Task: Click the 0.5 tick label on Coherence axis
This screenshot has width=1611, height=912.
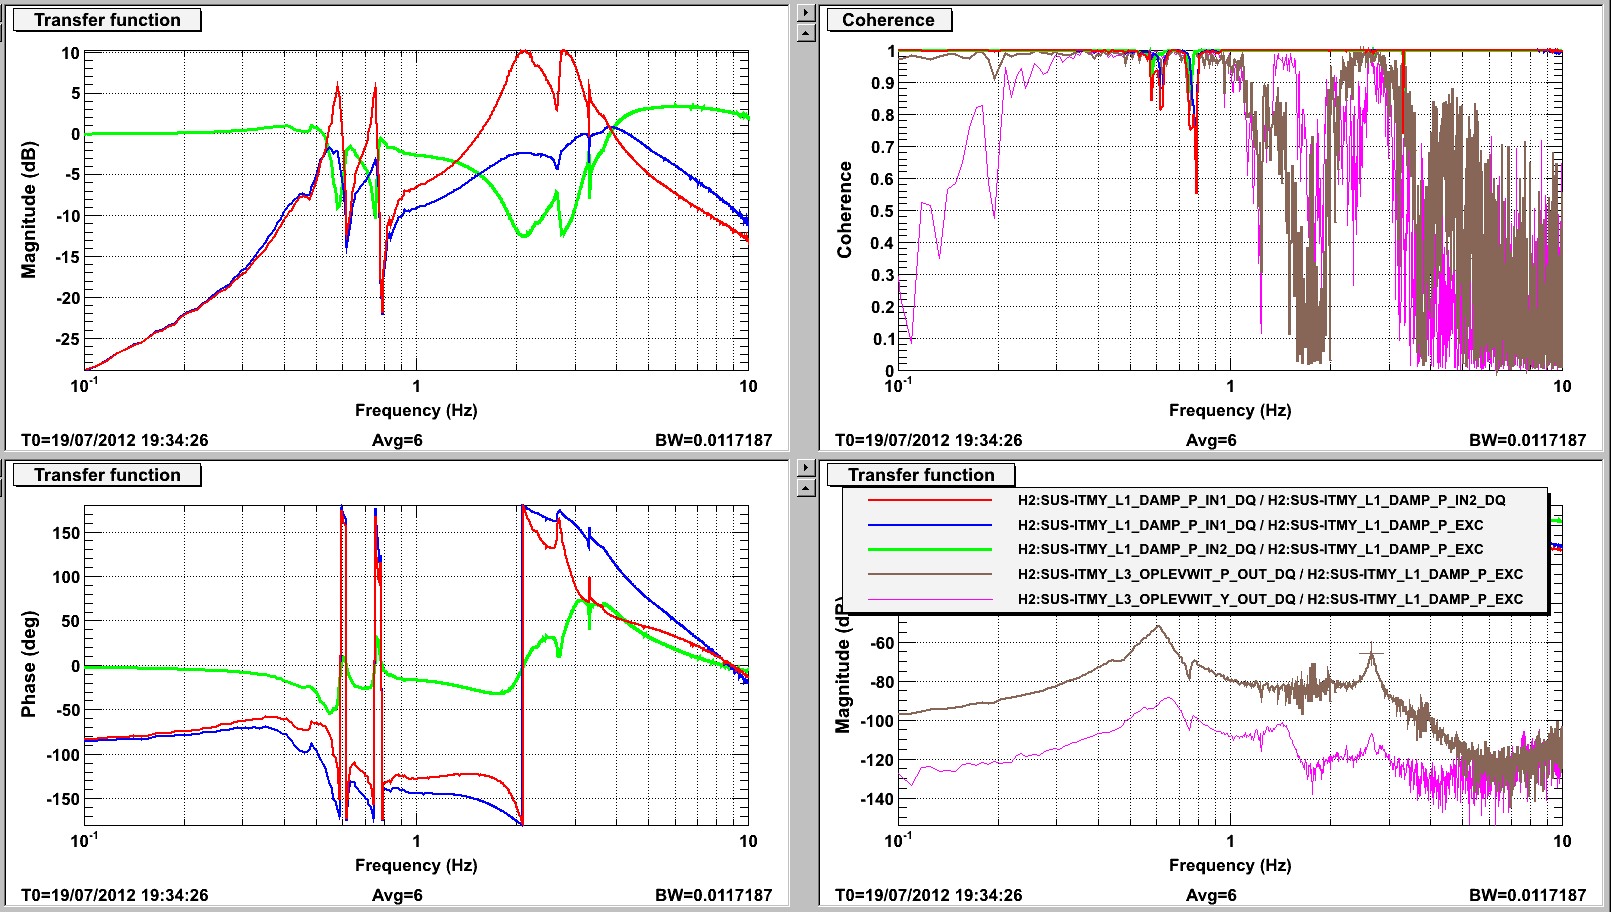Action: point(883,211)
